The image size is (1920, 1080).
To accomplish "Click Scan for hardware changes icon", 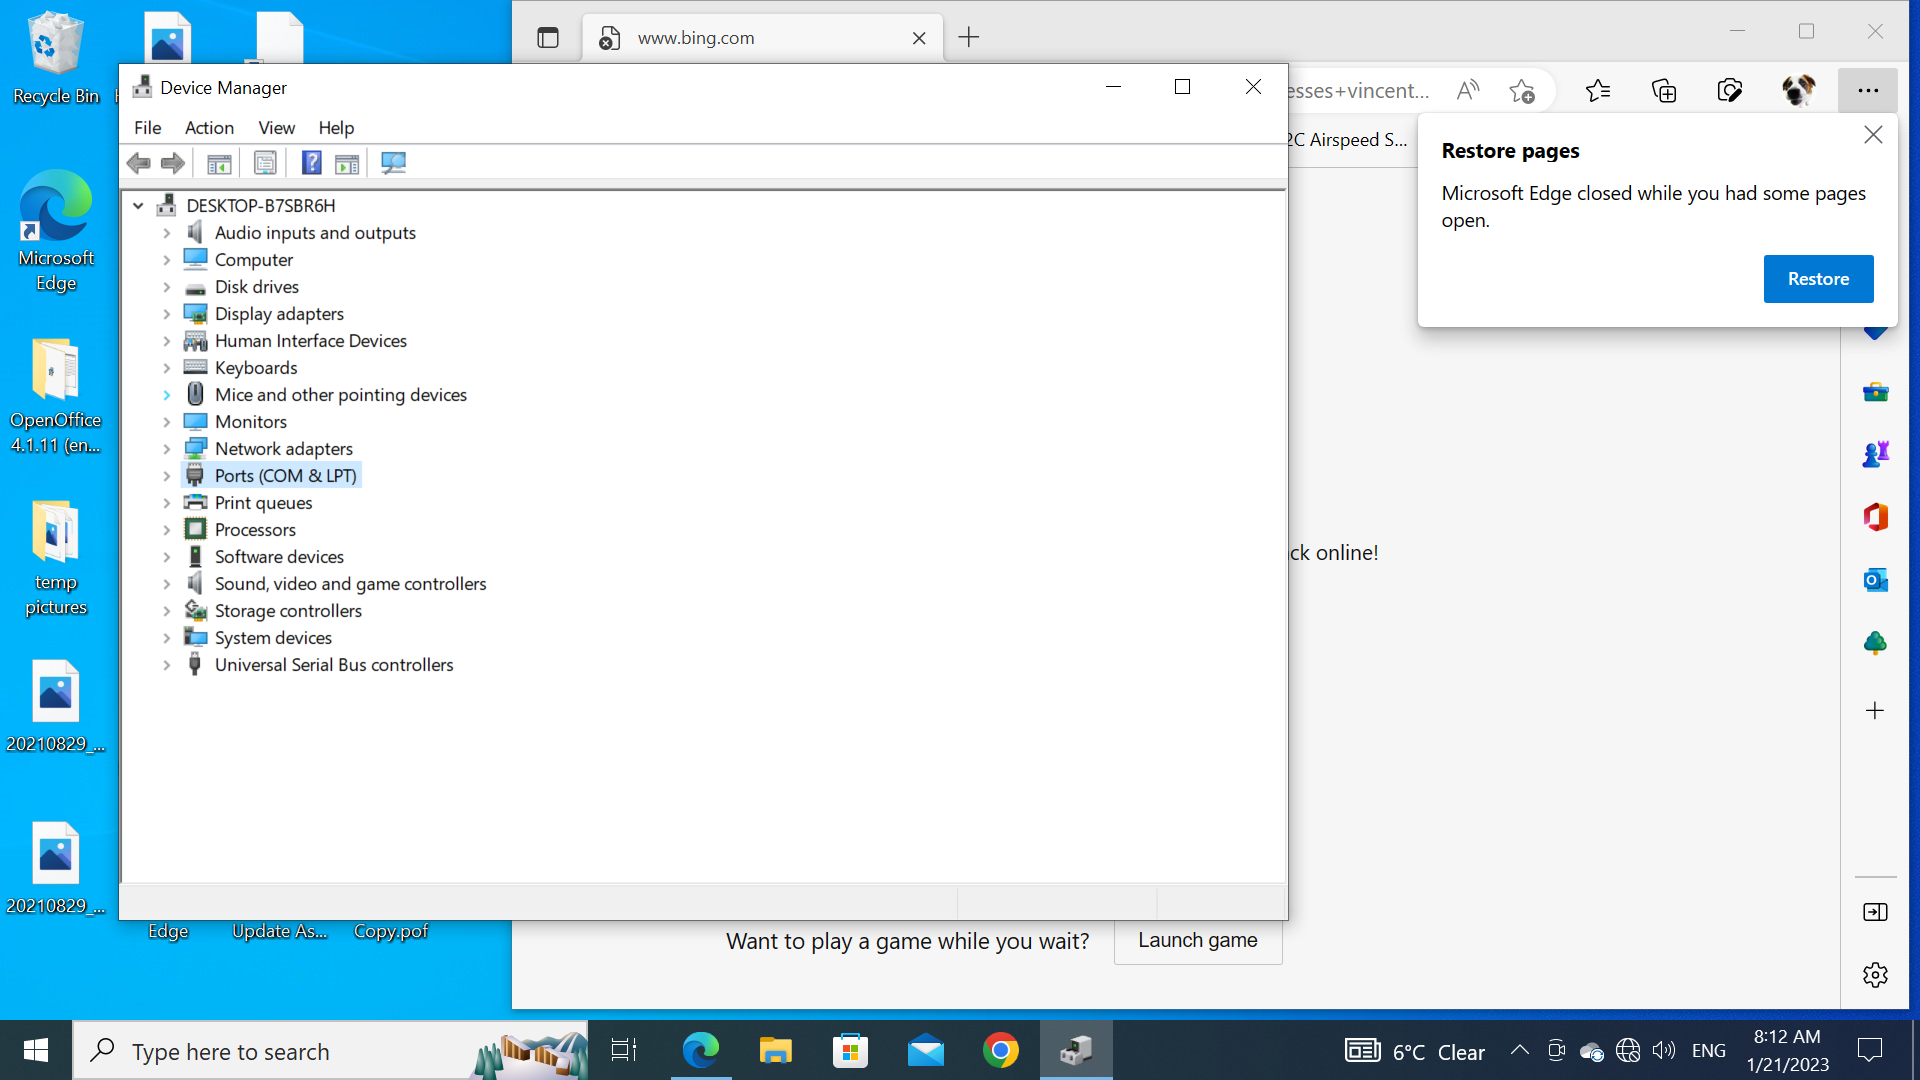I will [393, 163].
